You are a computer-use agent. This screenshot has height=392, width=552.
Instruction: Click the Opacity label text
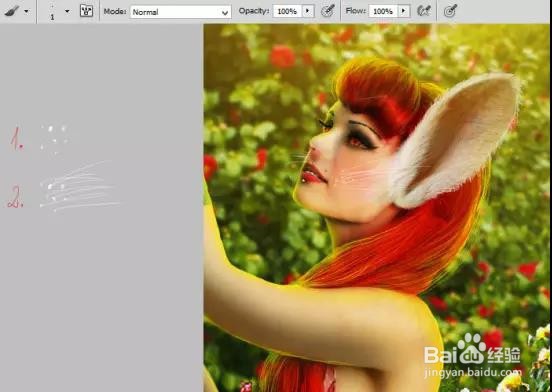point(253,11)
